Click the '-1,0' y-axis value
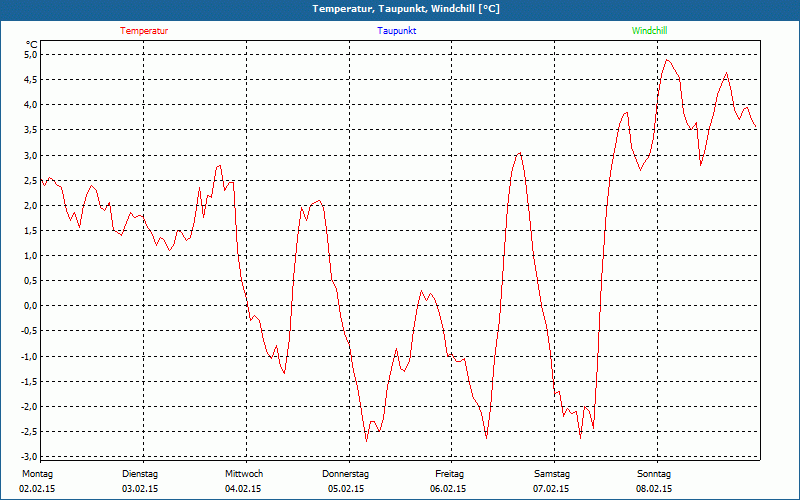The height and width of the screenshot is (500, 800). [30, 356]
